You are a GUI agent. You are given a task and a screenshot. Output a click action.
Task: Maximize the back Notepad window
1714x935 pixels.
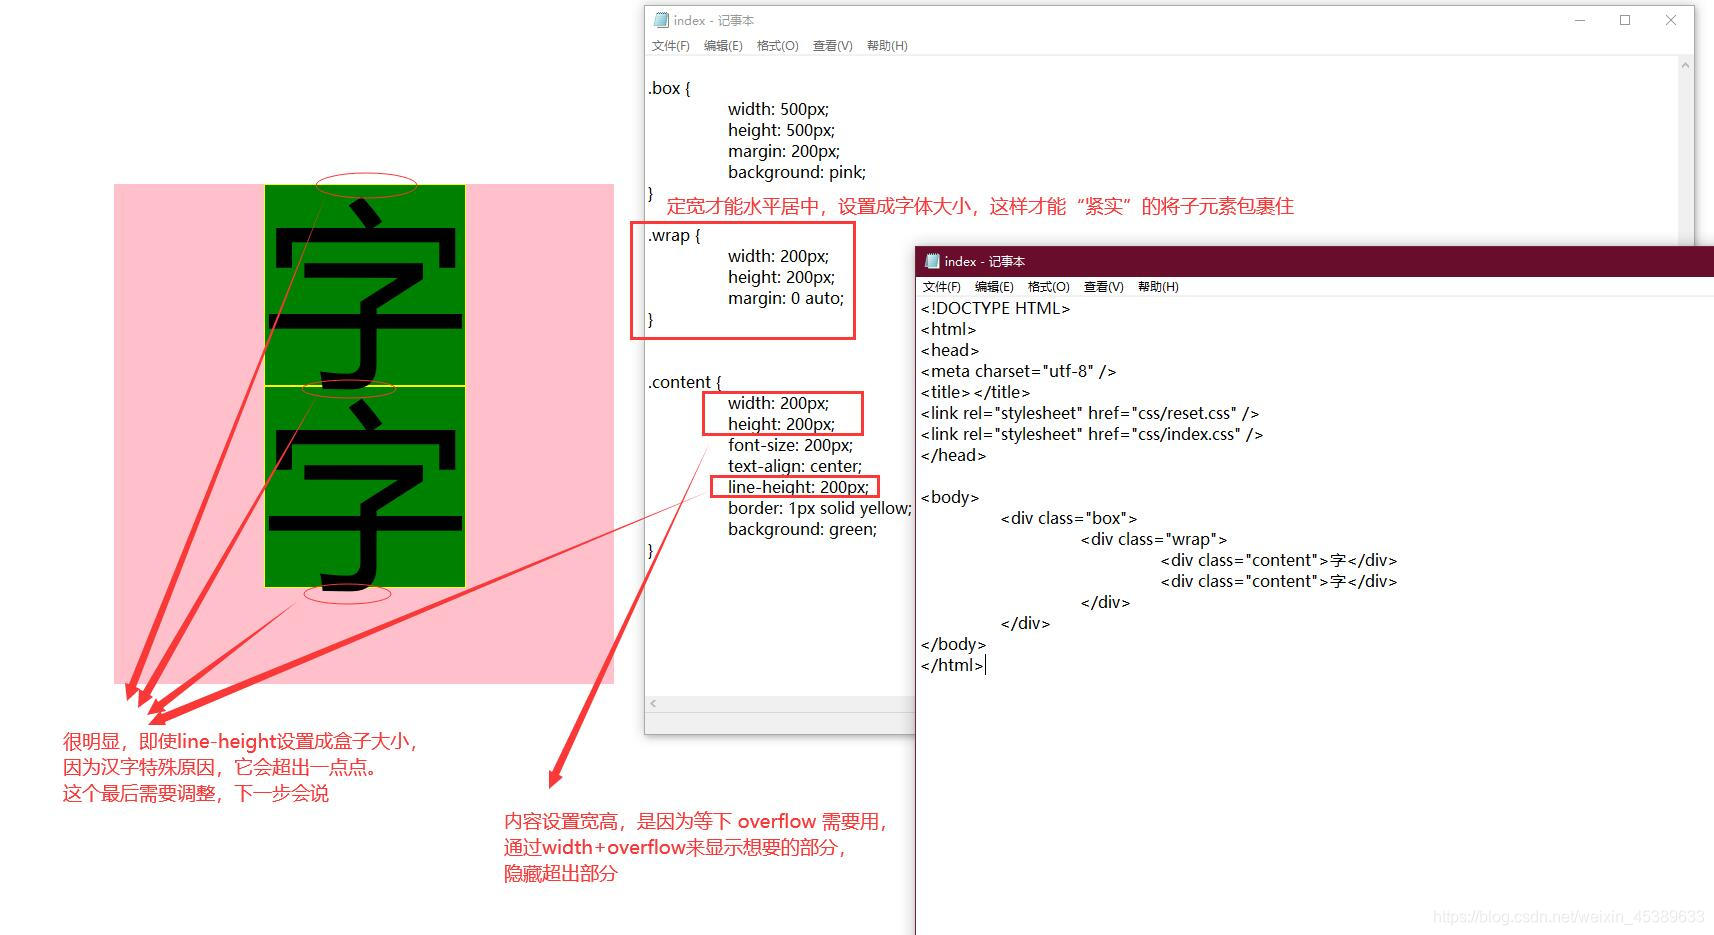coord(1625,20)
